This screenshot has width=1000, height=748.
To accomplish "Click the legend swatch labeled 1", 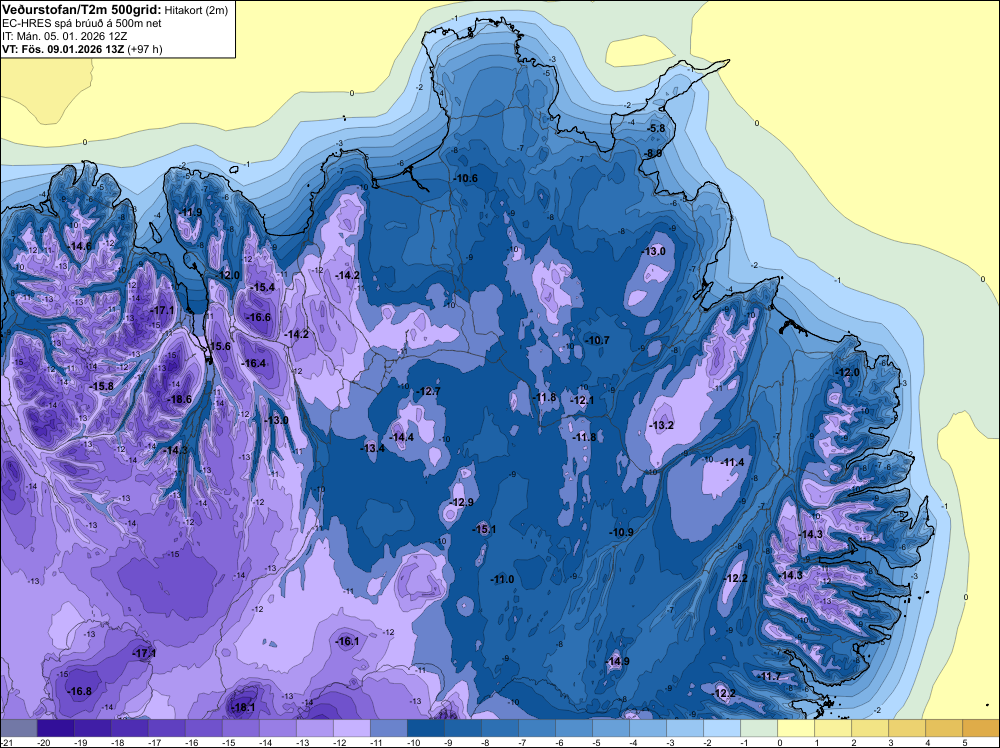I will [832, 728].
